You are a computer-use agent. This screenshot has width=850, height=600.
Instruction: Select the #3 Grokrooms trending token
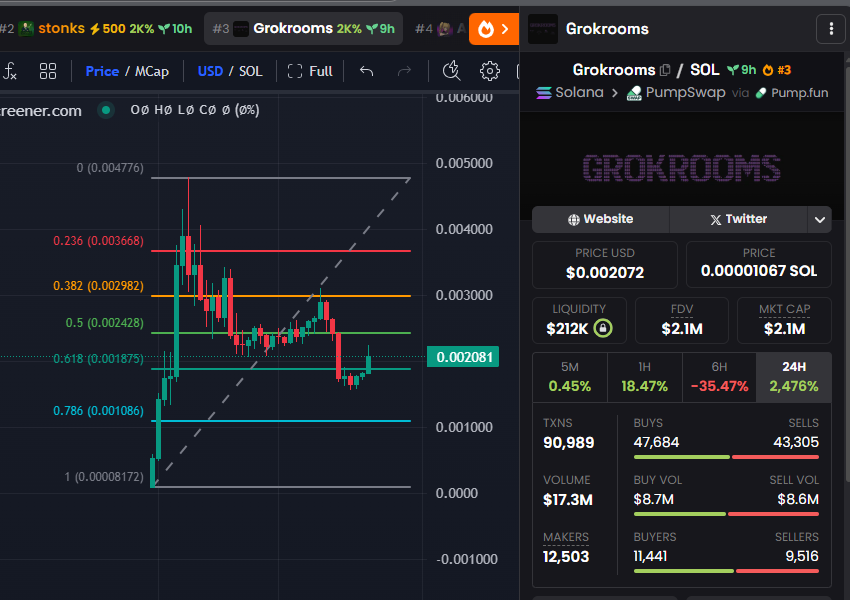pos(304,29)
